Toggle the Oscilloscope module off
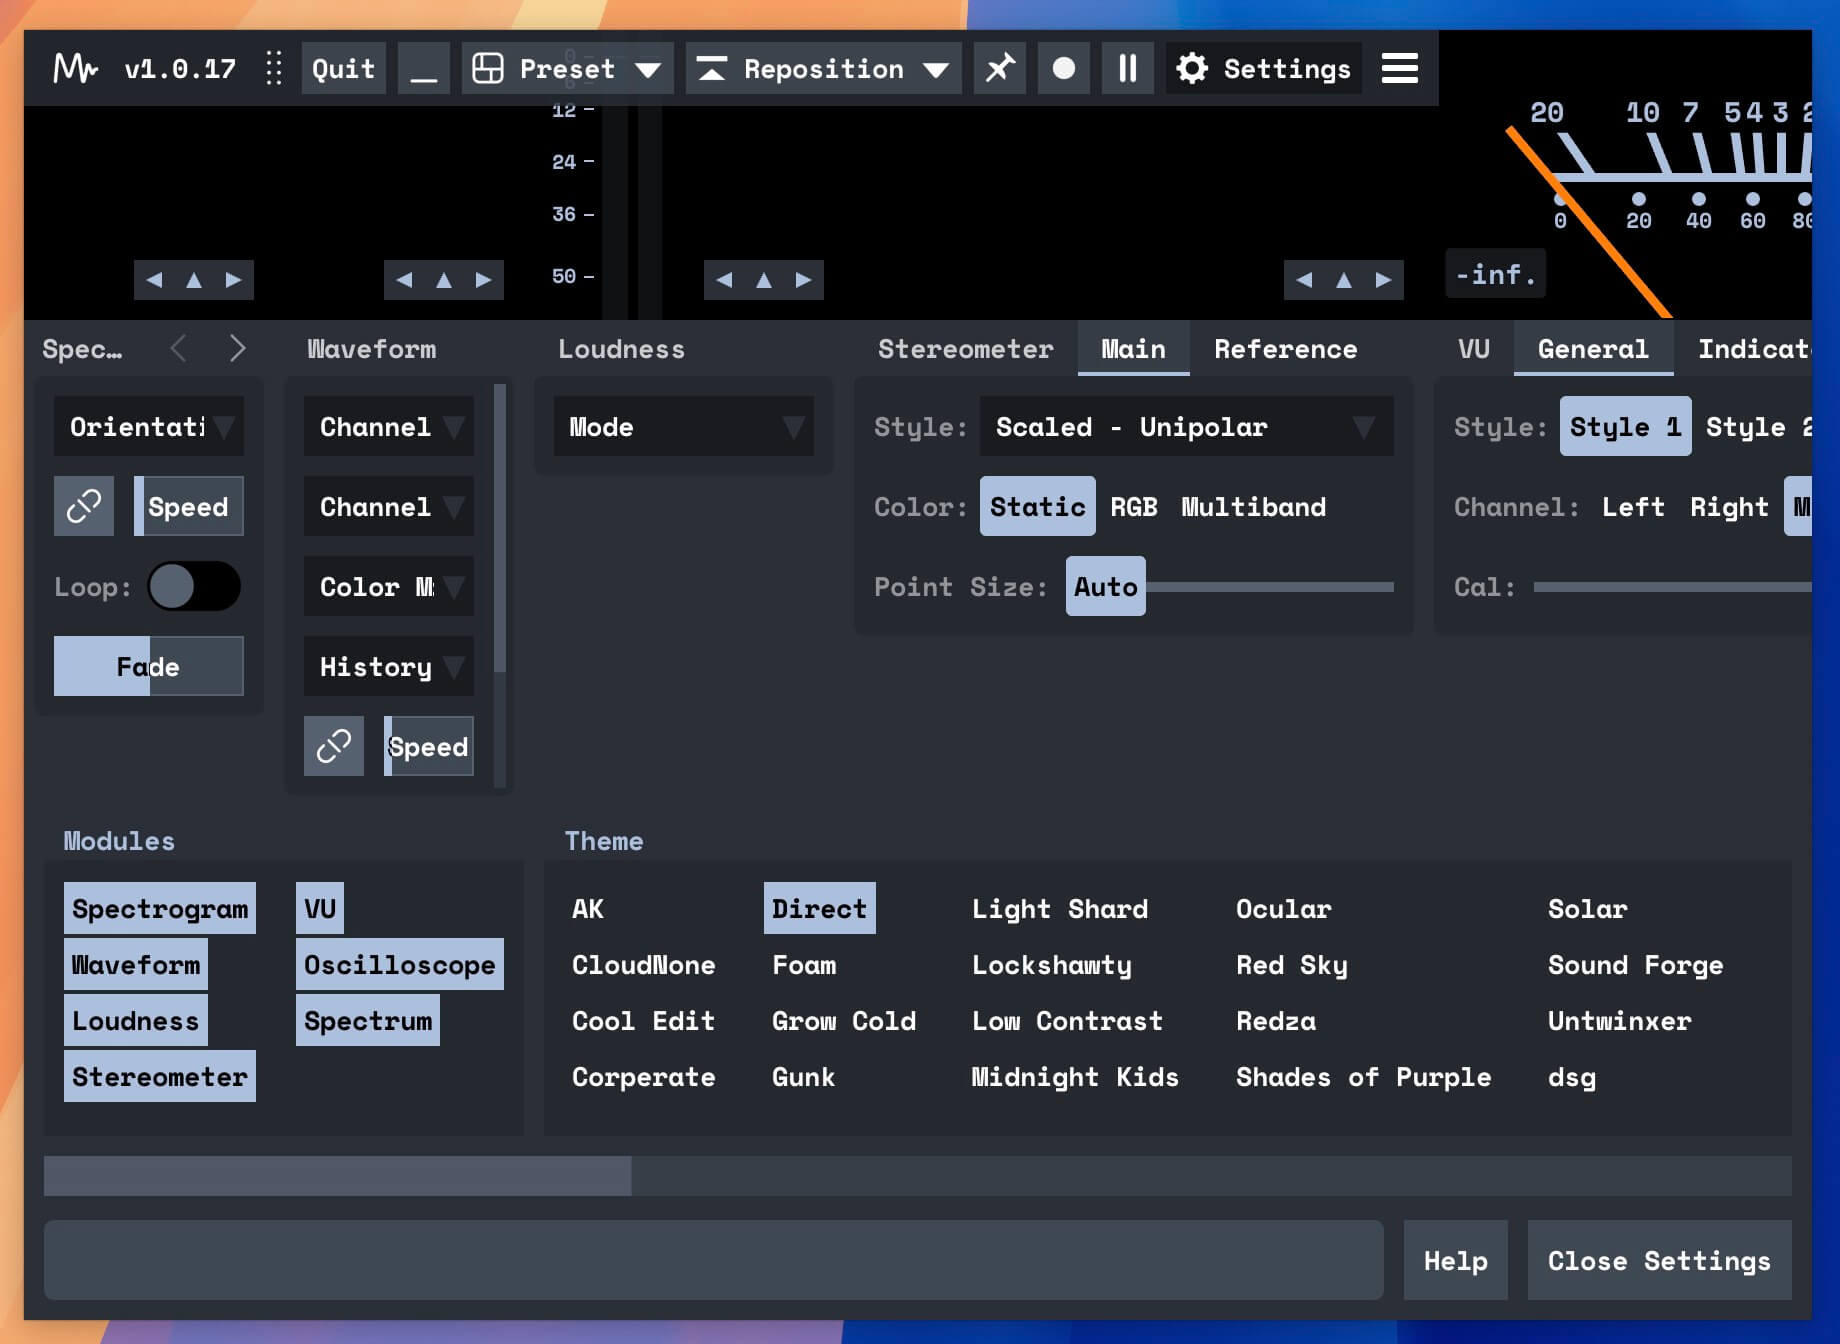 398,964
